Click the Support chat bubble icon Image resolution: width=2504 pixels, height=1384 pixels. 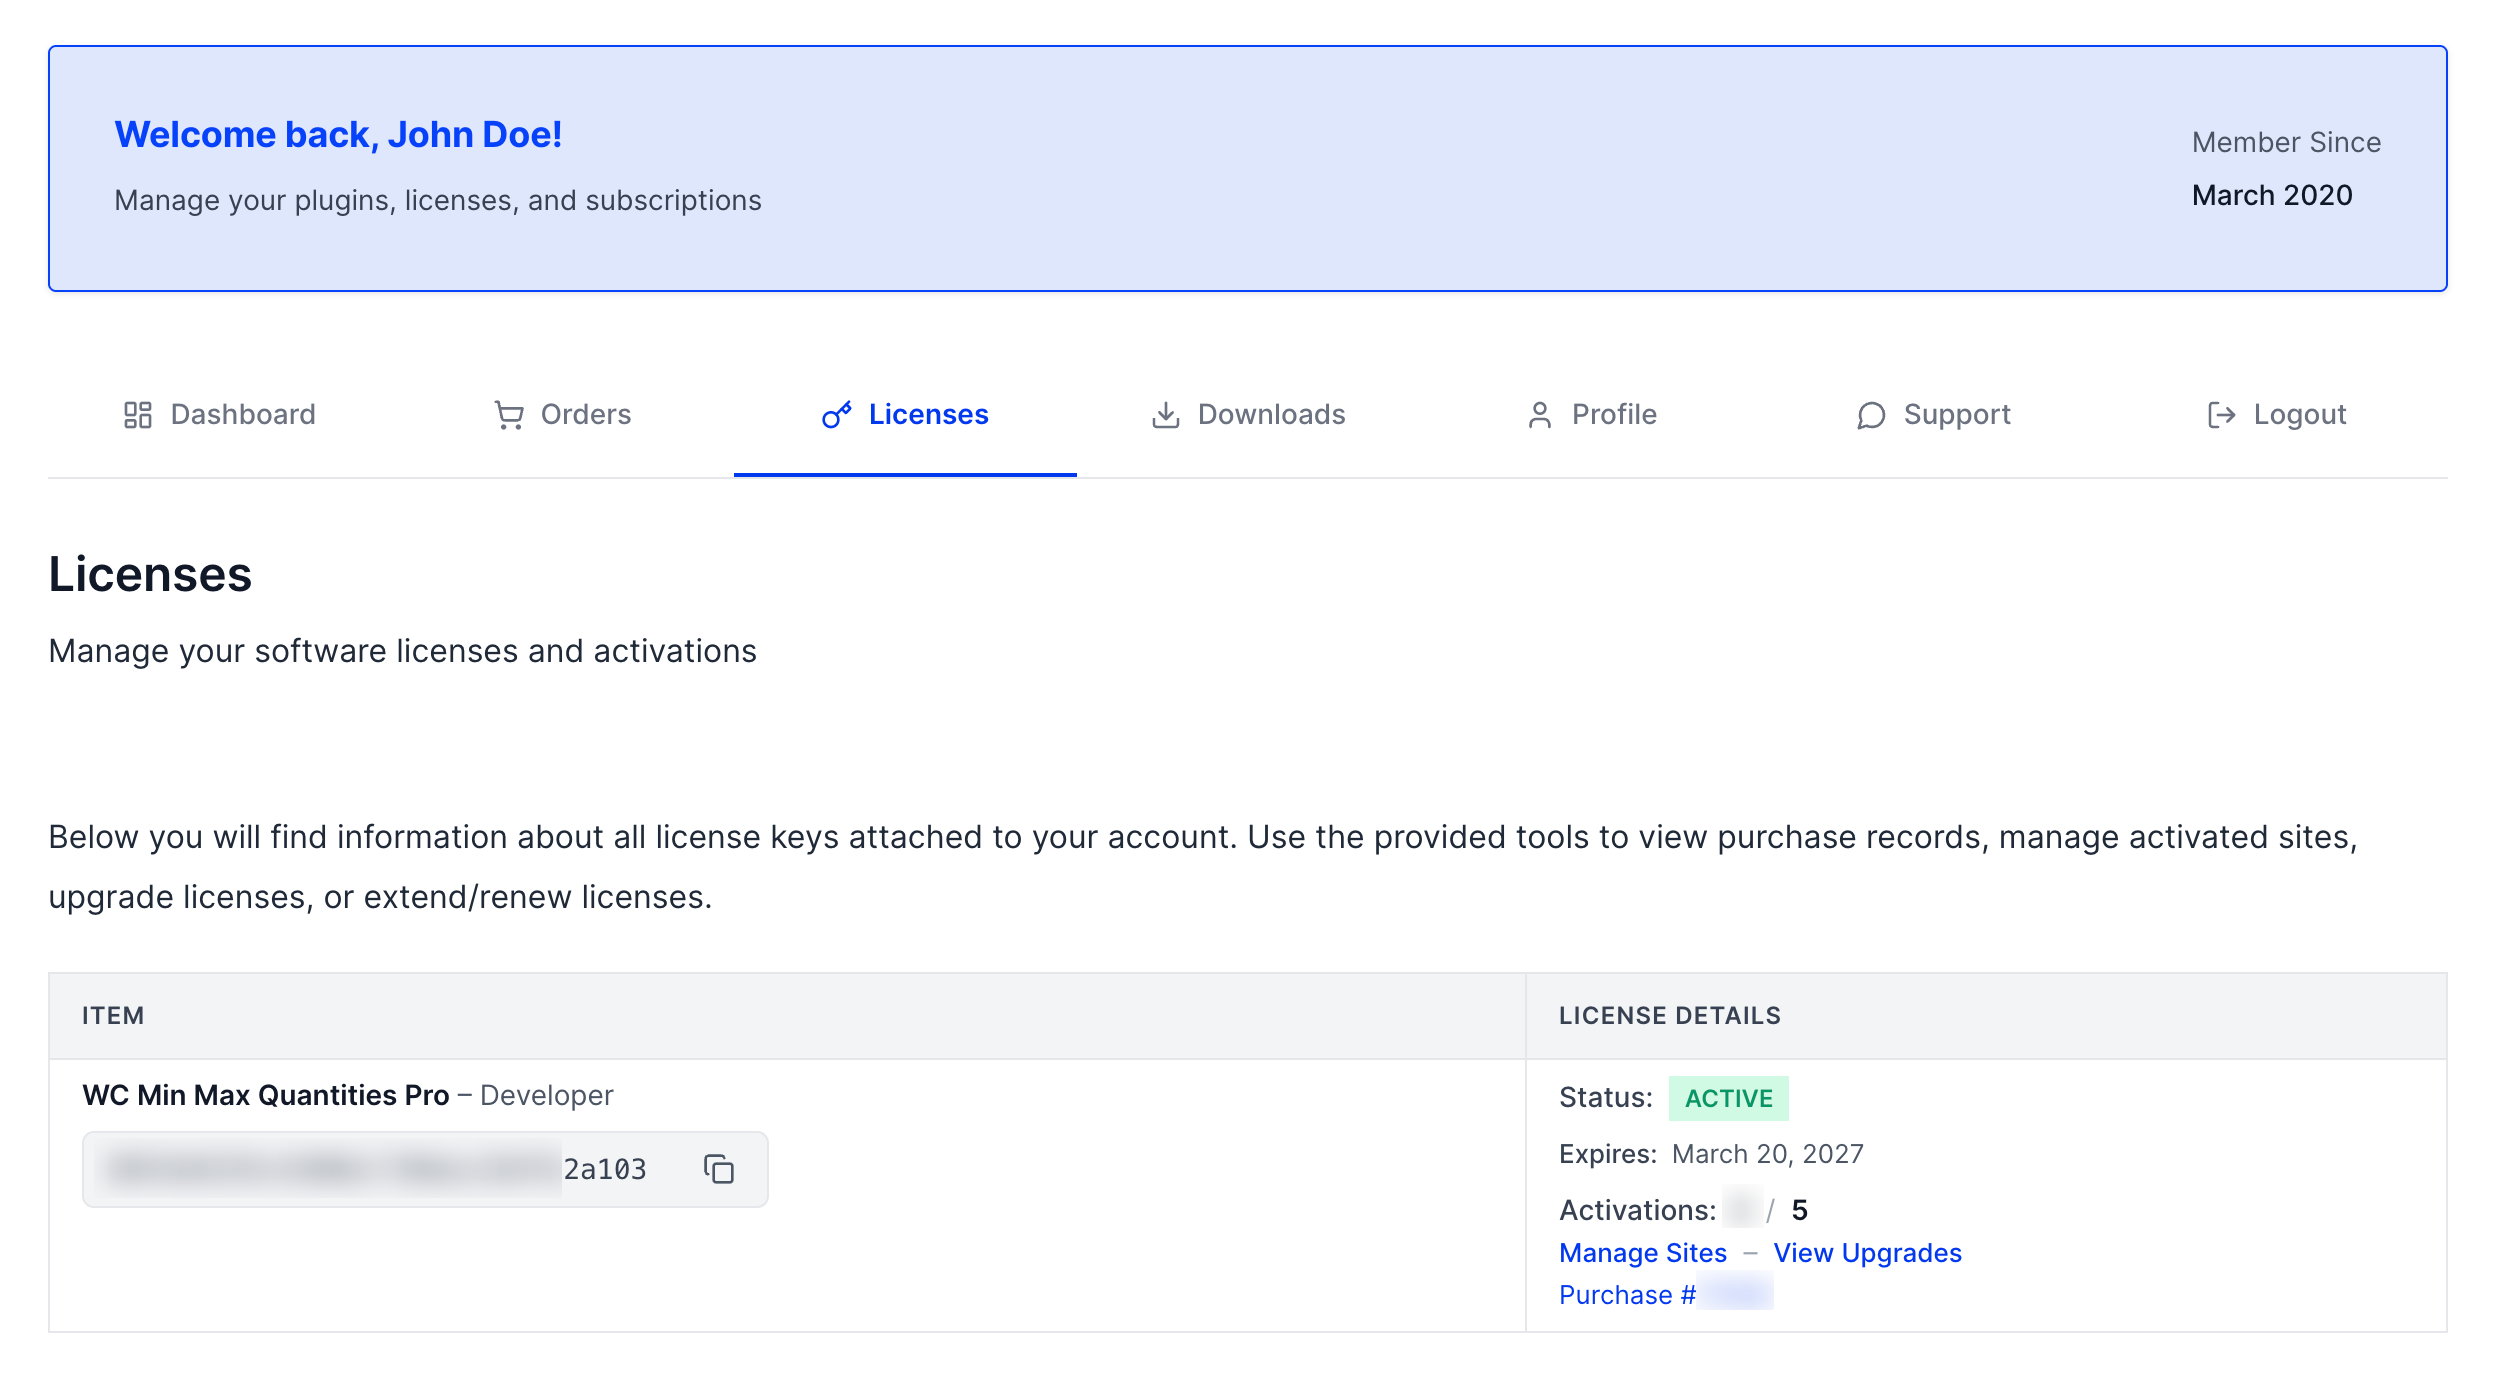[x=1870, y=415]
